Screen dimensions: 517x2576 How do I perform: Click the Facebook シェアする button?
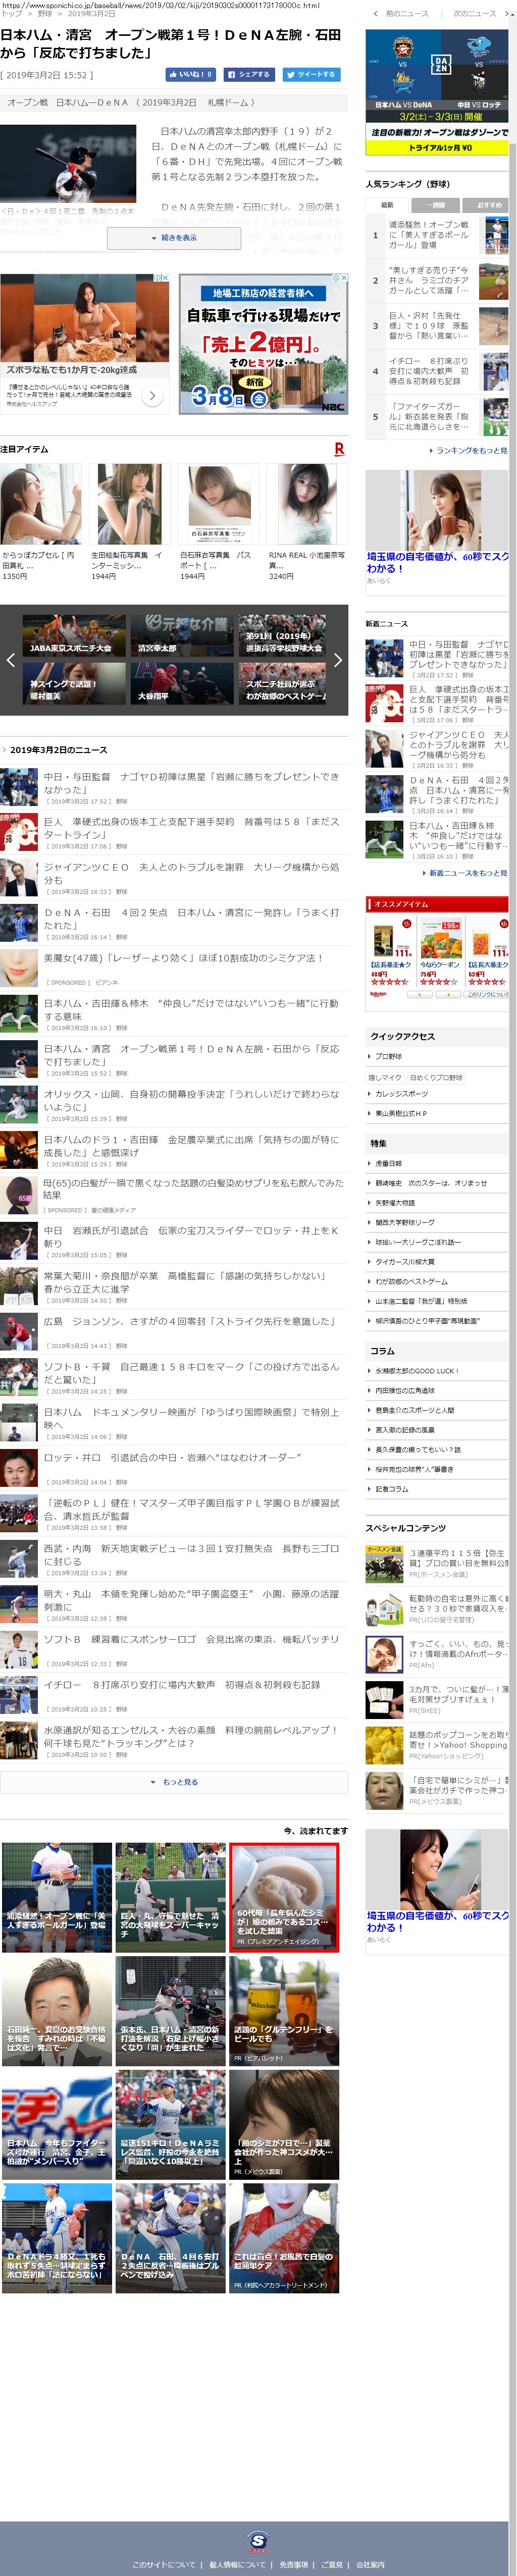pyautogui.click(x=249, y=74)
